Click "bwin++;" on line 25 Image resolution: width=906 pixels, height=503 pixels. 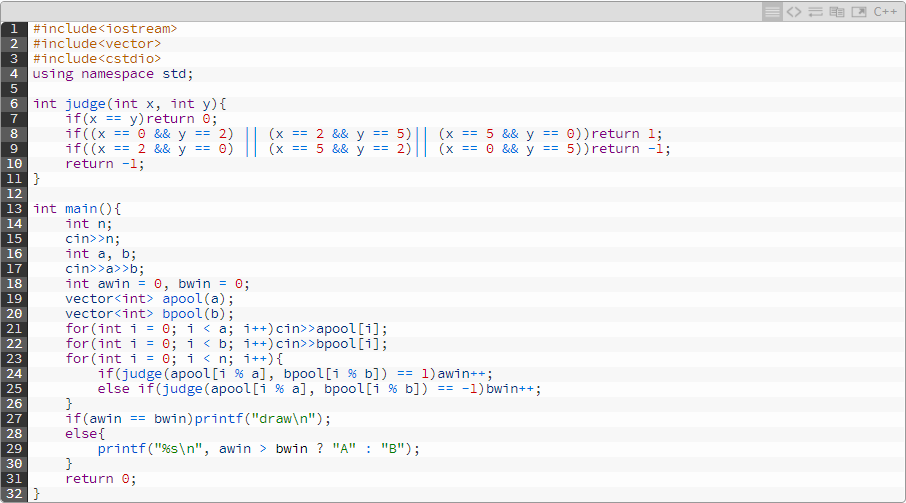514,389
